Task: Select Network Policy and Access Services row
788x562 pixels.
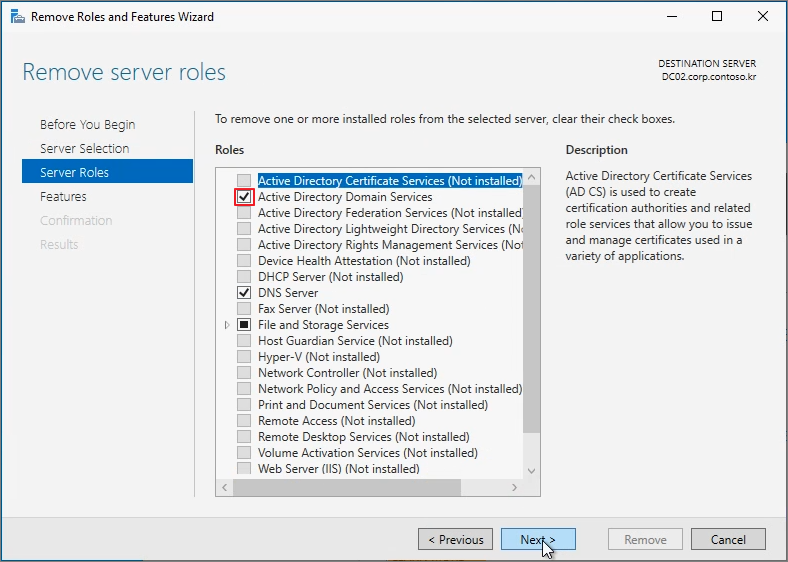Action: (390, 389)
